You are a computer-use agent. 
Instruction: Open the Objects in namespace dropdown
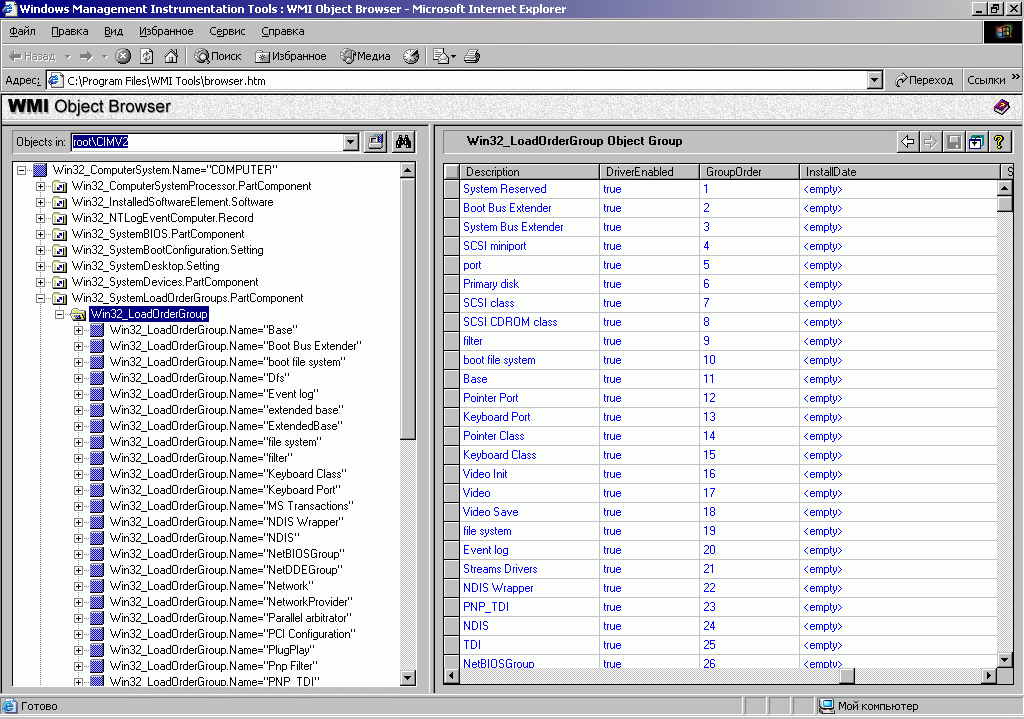[349, 141]
